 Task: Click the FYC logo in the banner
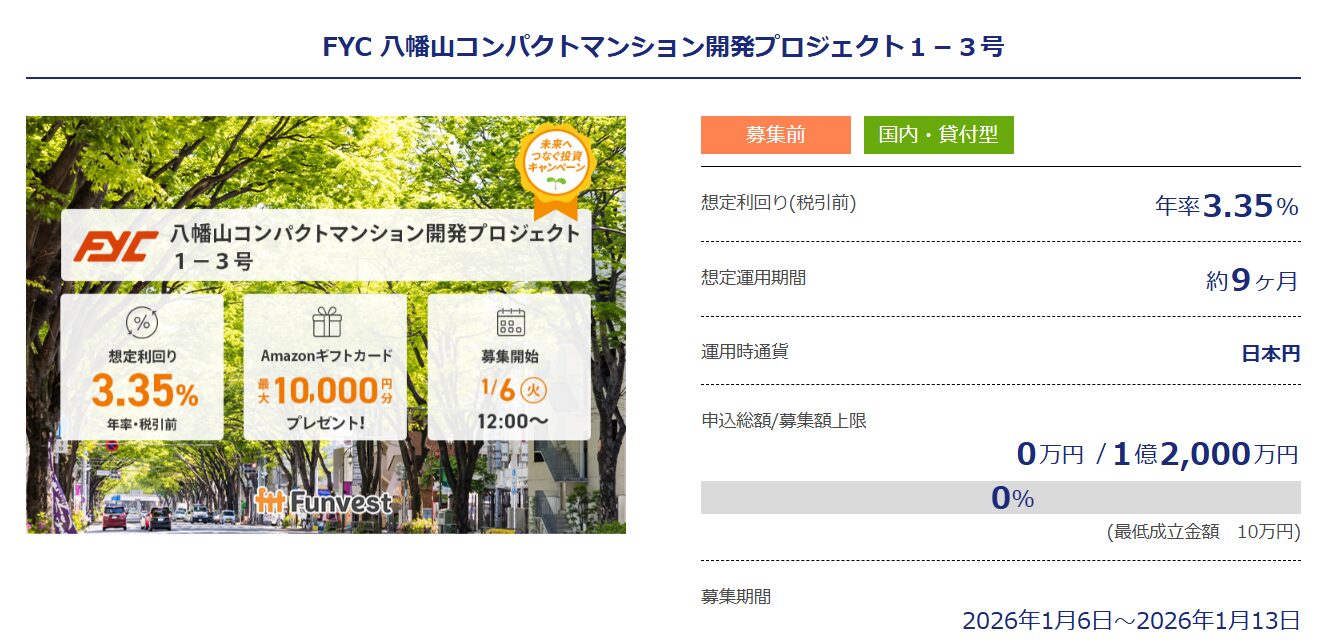(x=116, y=245)
